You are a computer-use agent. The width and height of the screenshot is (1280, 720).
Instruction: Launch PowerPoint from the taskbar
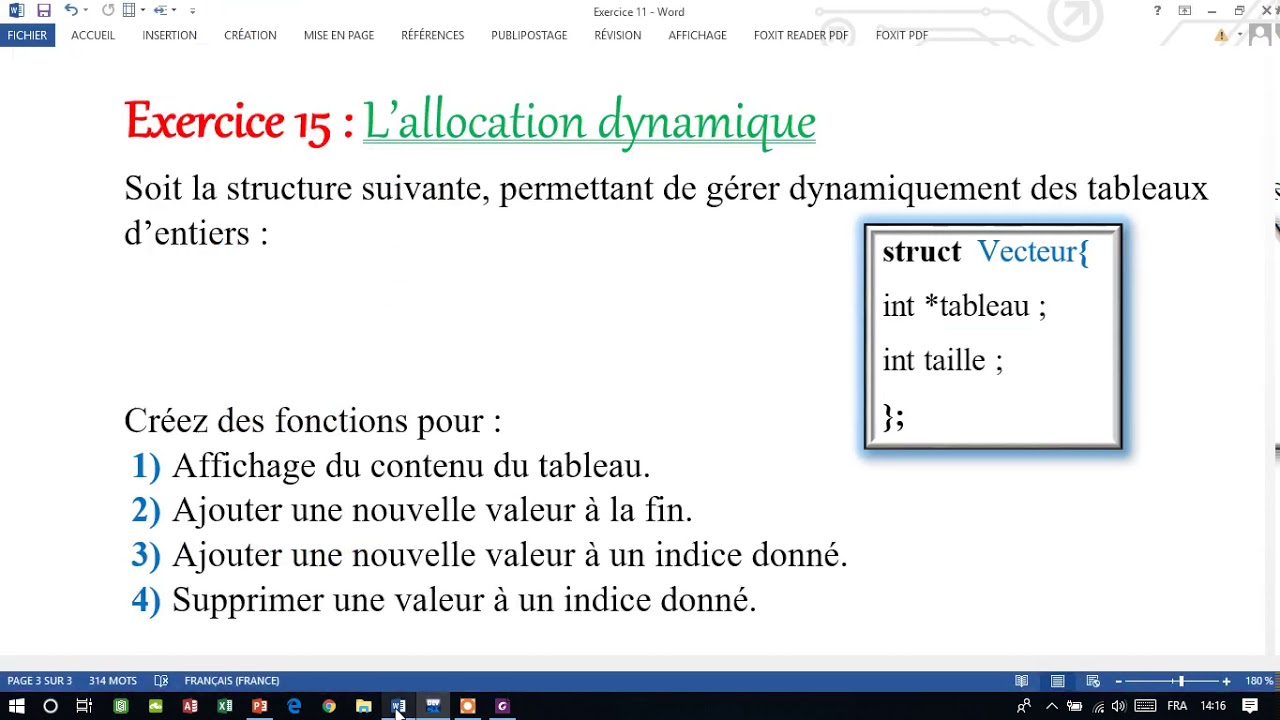coord(260,706)
